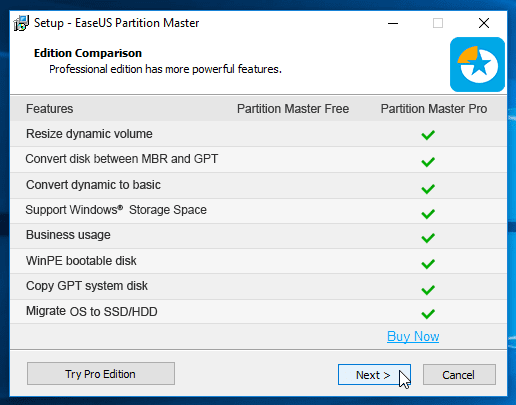Screen dimensions: 516x405
Task: Click 'Professional edition has more powerful features' text
Action: [165, 69]
